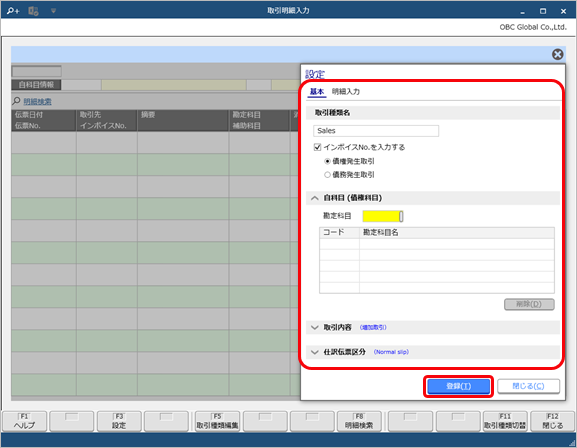Select the 基本 tab
Screen dimensions: 577x448
(317, 91)
